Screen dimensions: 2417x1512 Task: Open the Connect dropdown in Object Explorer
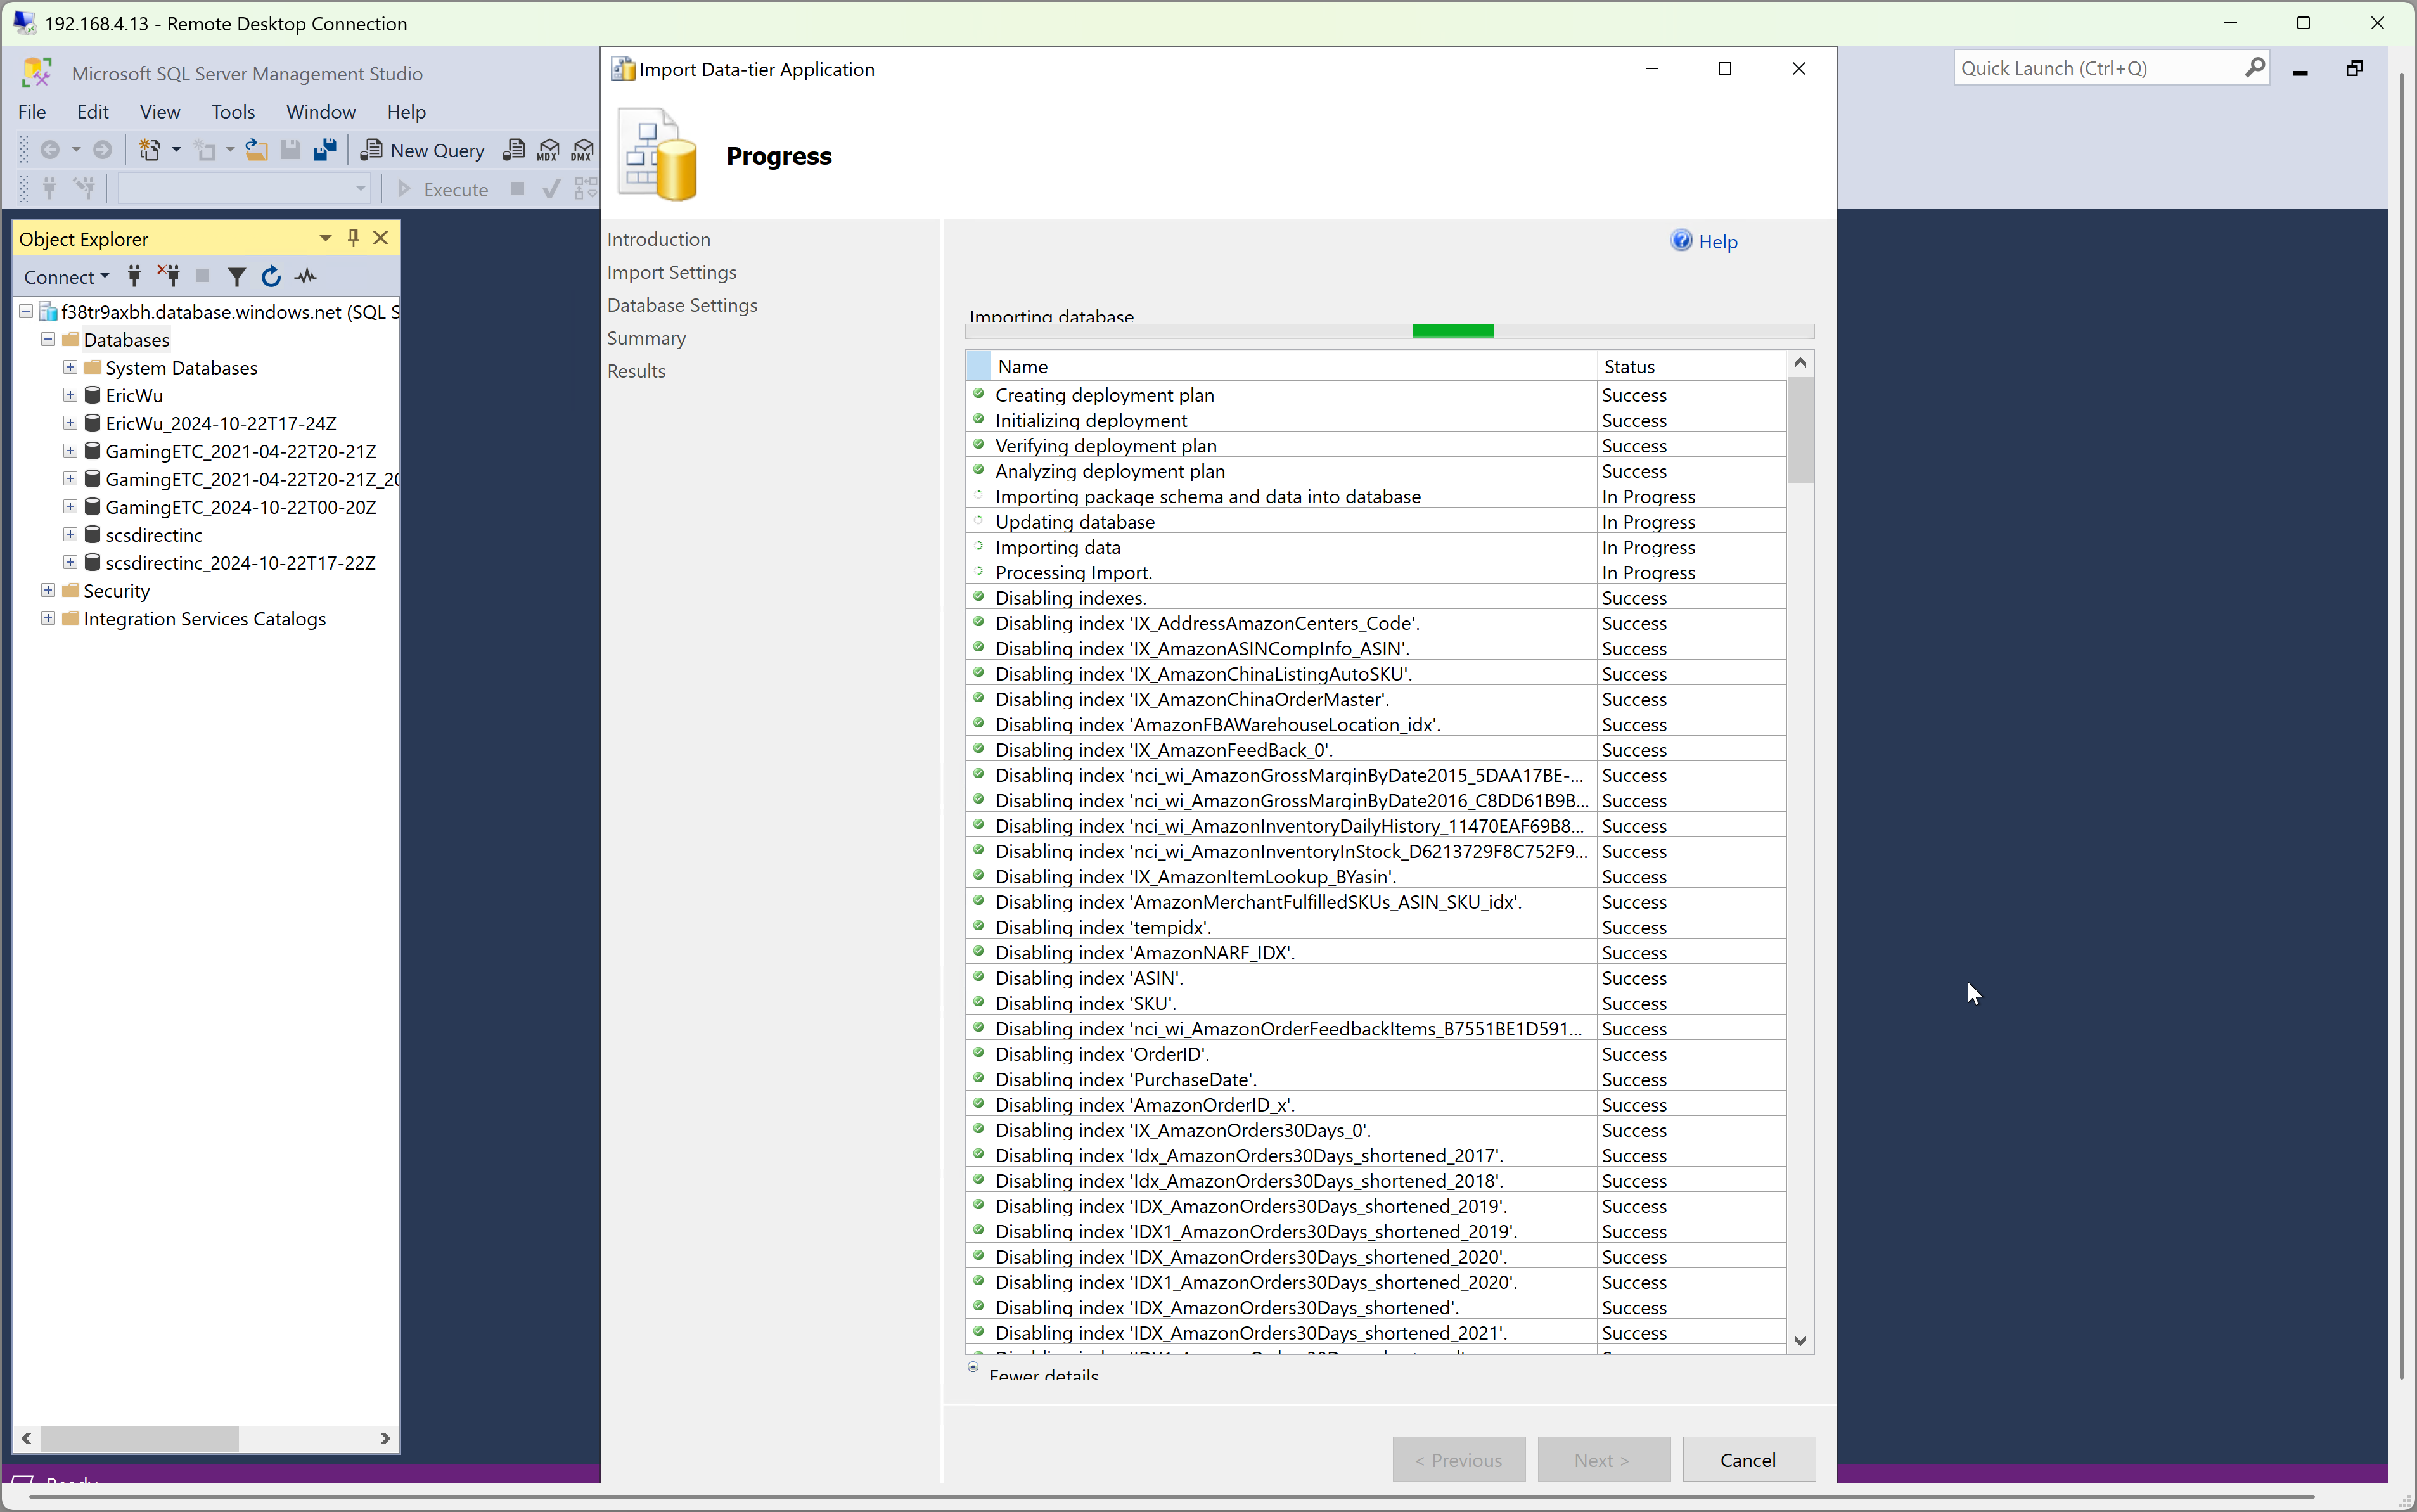66,277
